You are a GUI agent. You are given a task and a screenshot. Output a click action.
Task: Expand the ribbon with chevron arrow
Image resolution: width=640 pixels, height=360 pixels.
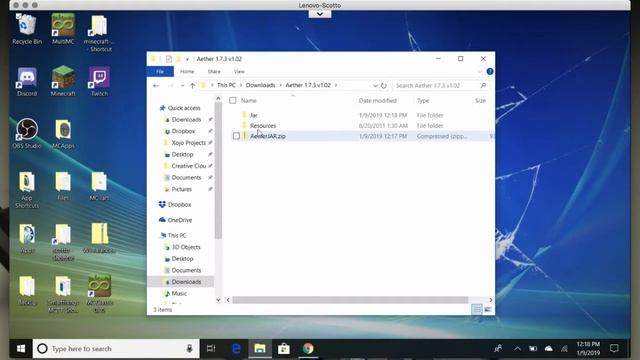(x=480, y=72)
